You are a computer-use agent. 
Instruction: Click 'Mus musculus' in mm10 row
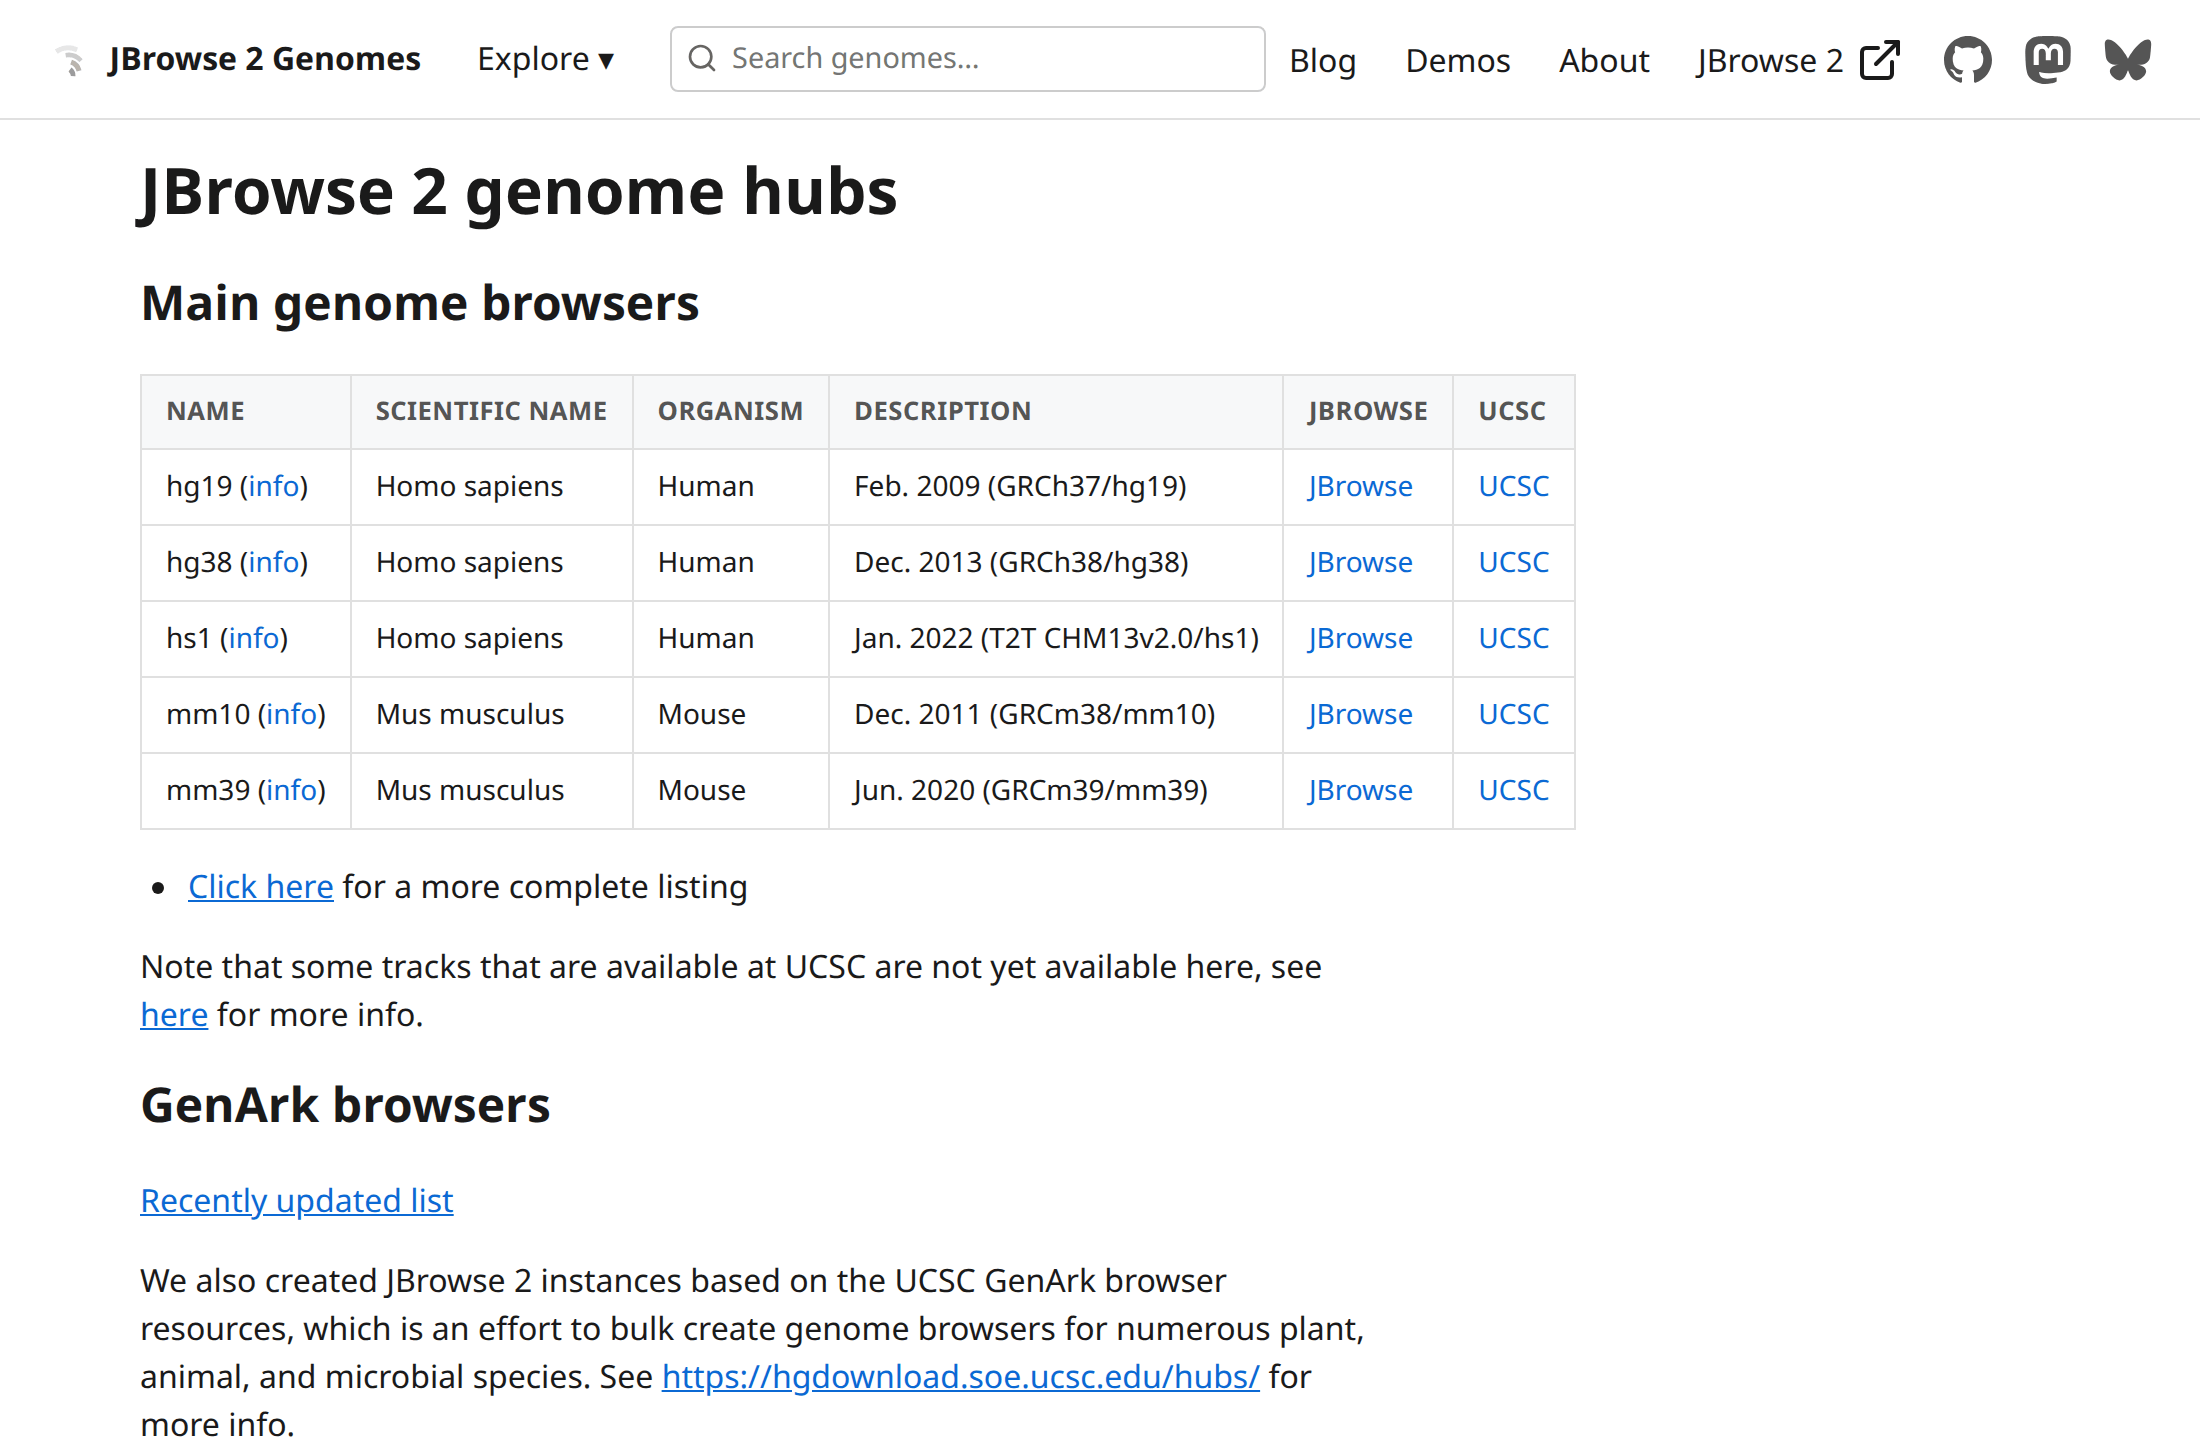pyautogui.click(x=470, y=714)
